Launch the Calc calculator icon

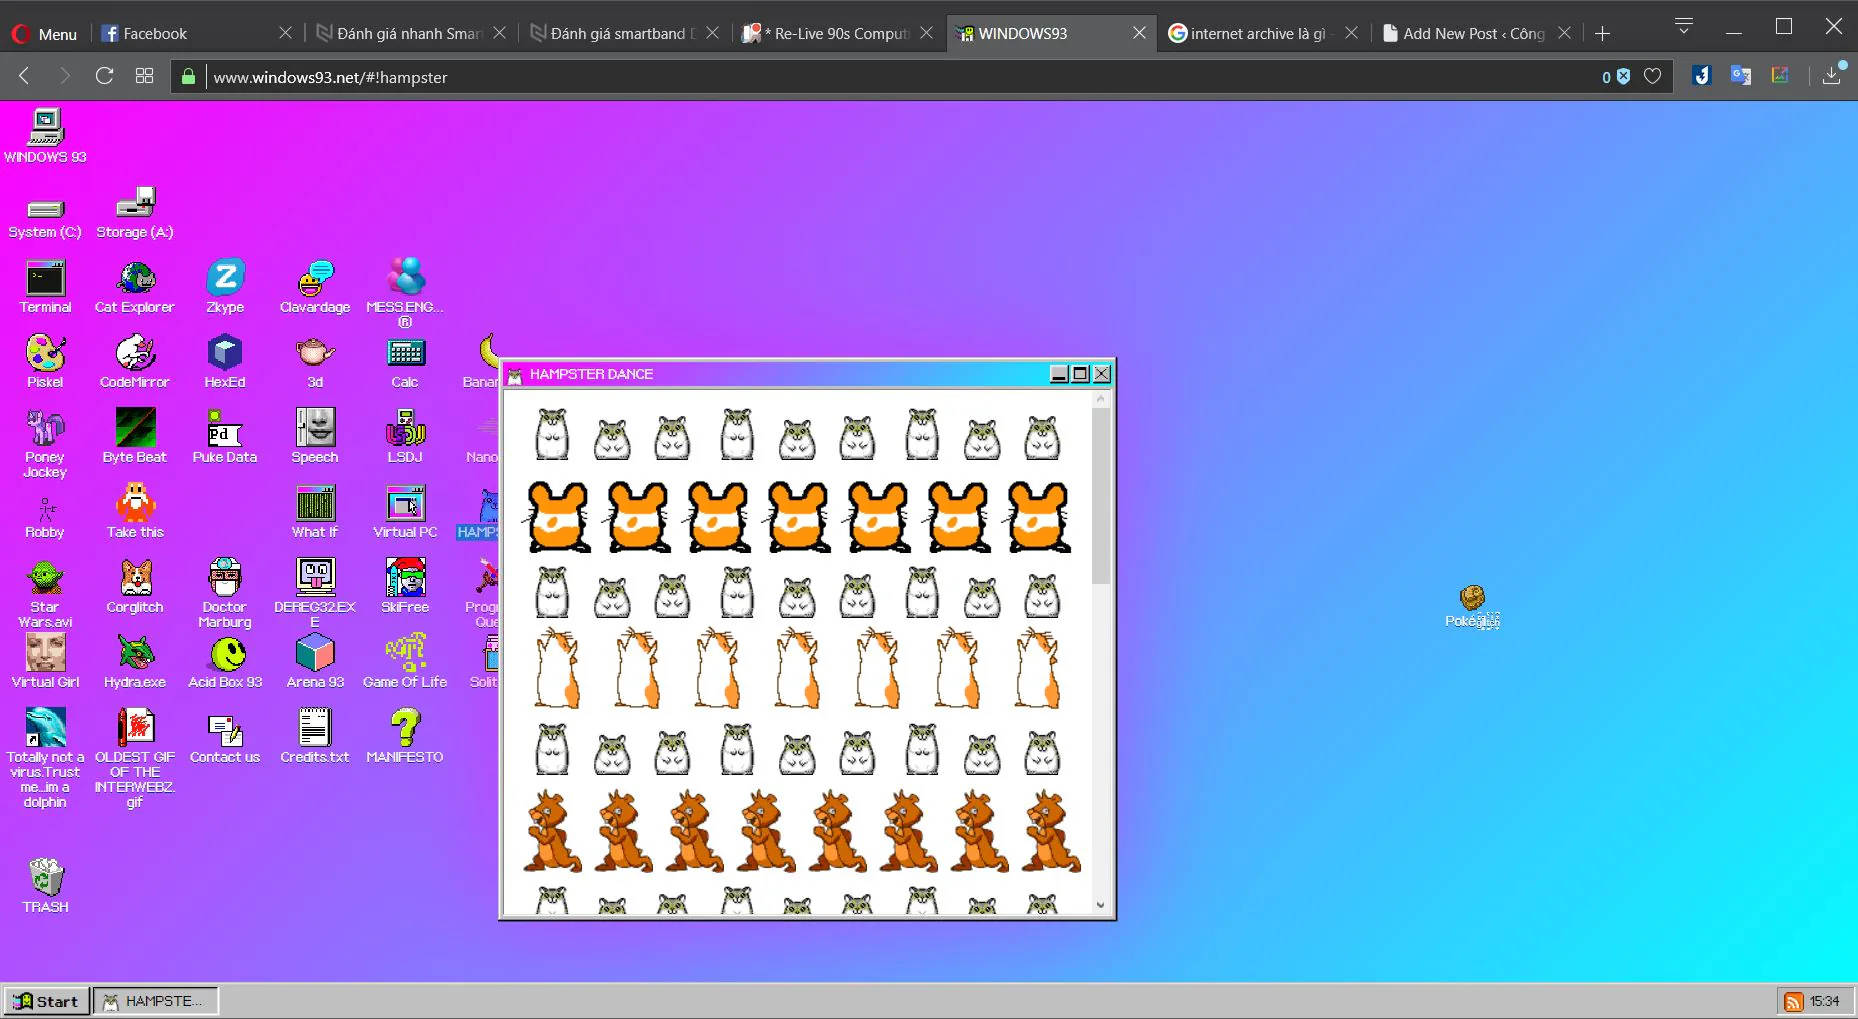pos(405,362)
